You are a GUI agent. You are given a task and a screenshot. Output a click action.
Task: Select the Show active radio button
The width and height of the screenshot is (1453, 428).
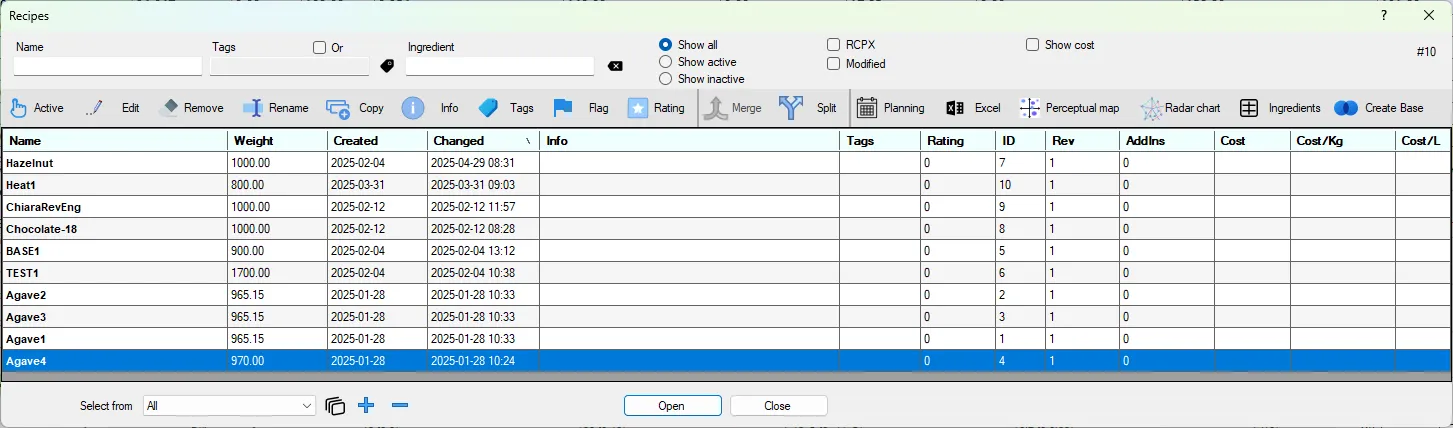tap(665, 62)
